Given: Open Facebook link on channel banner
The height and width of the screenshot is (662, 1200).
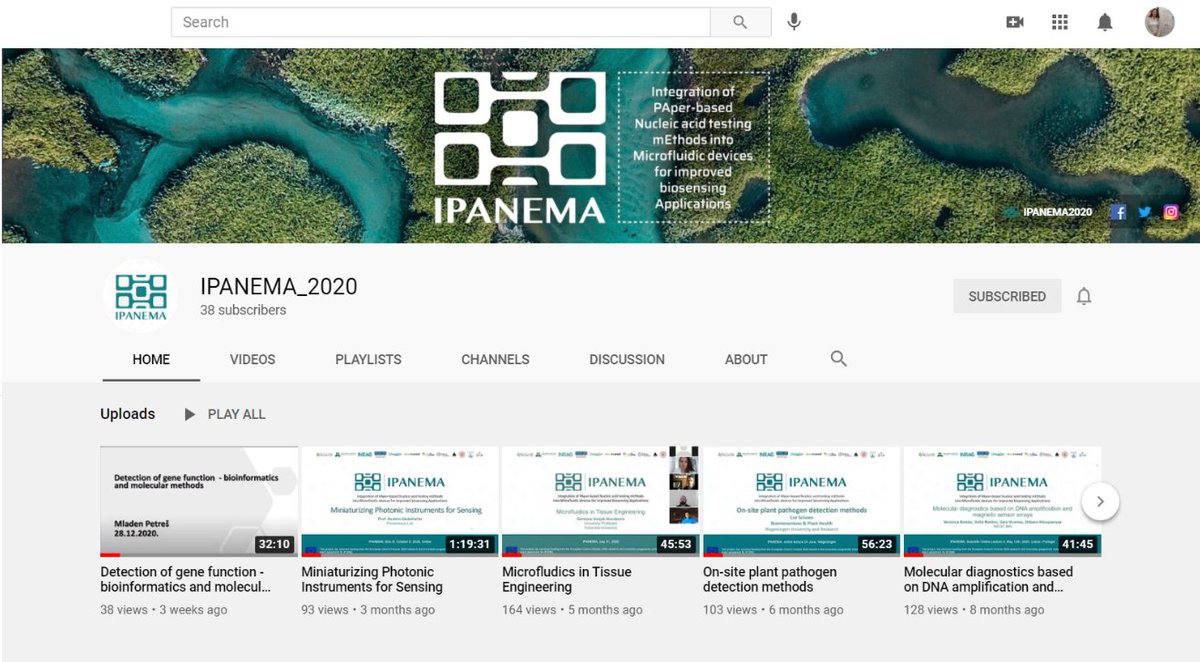Looking at the screenshot, I should click(x=1119, y=212).
